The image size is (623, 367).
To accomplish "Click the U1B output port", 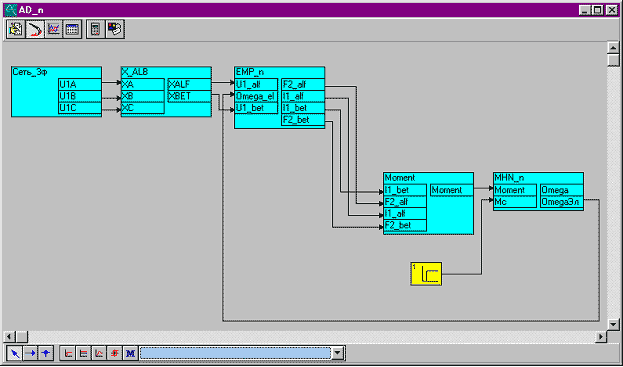I will (80, 96).
